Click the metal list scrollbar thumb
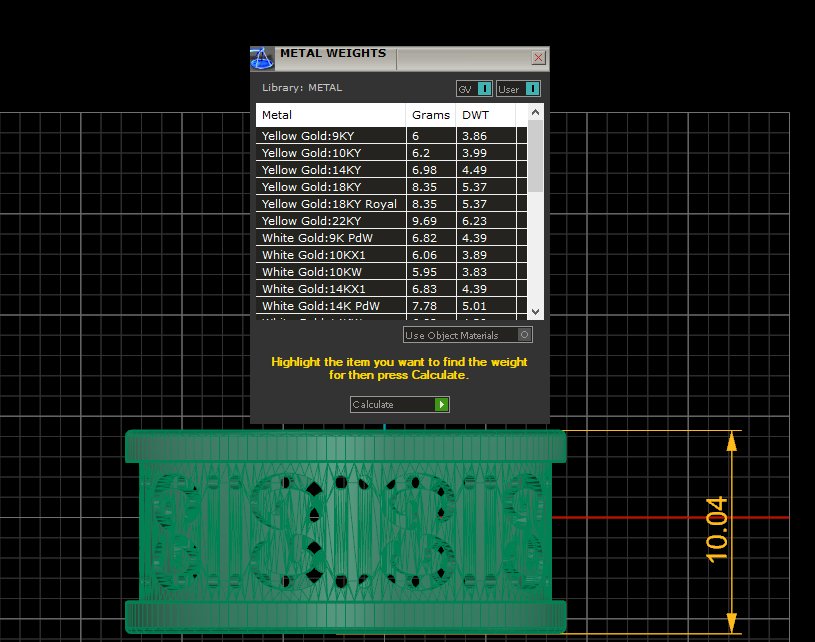Screen dimensions: 815x642 [535, 156]
